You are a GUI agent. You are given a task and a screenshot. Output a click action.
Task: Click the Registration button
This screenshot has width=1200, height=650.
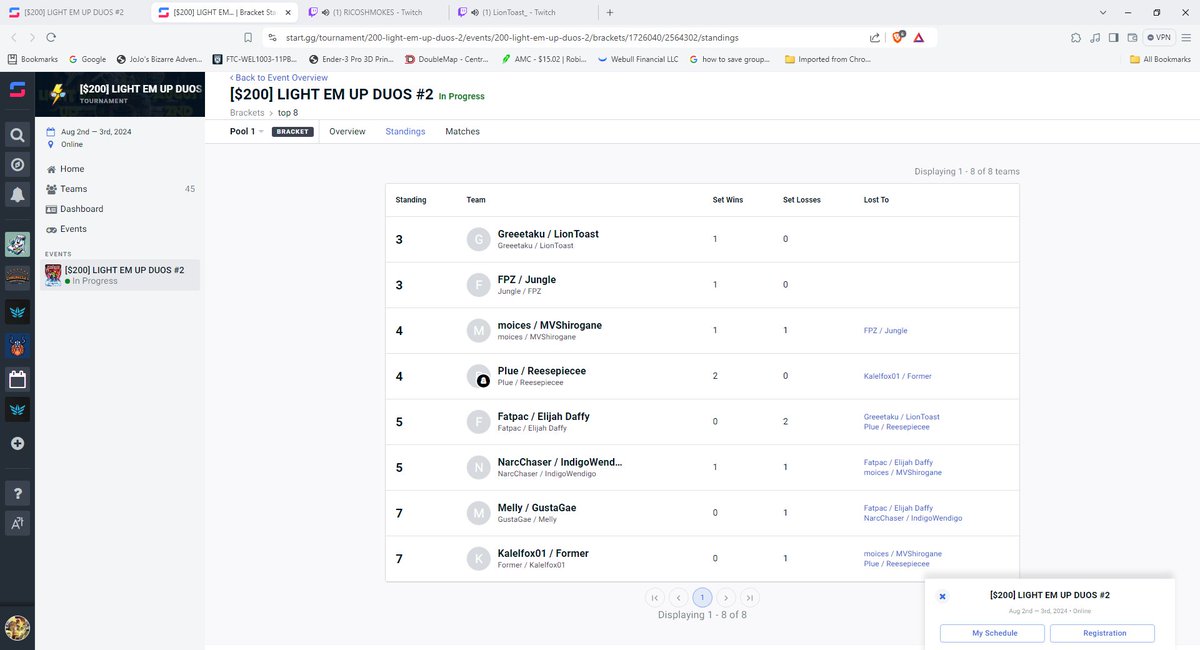pos(1104,633)
